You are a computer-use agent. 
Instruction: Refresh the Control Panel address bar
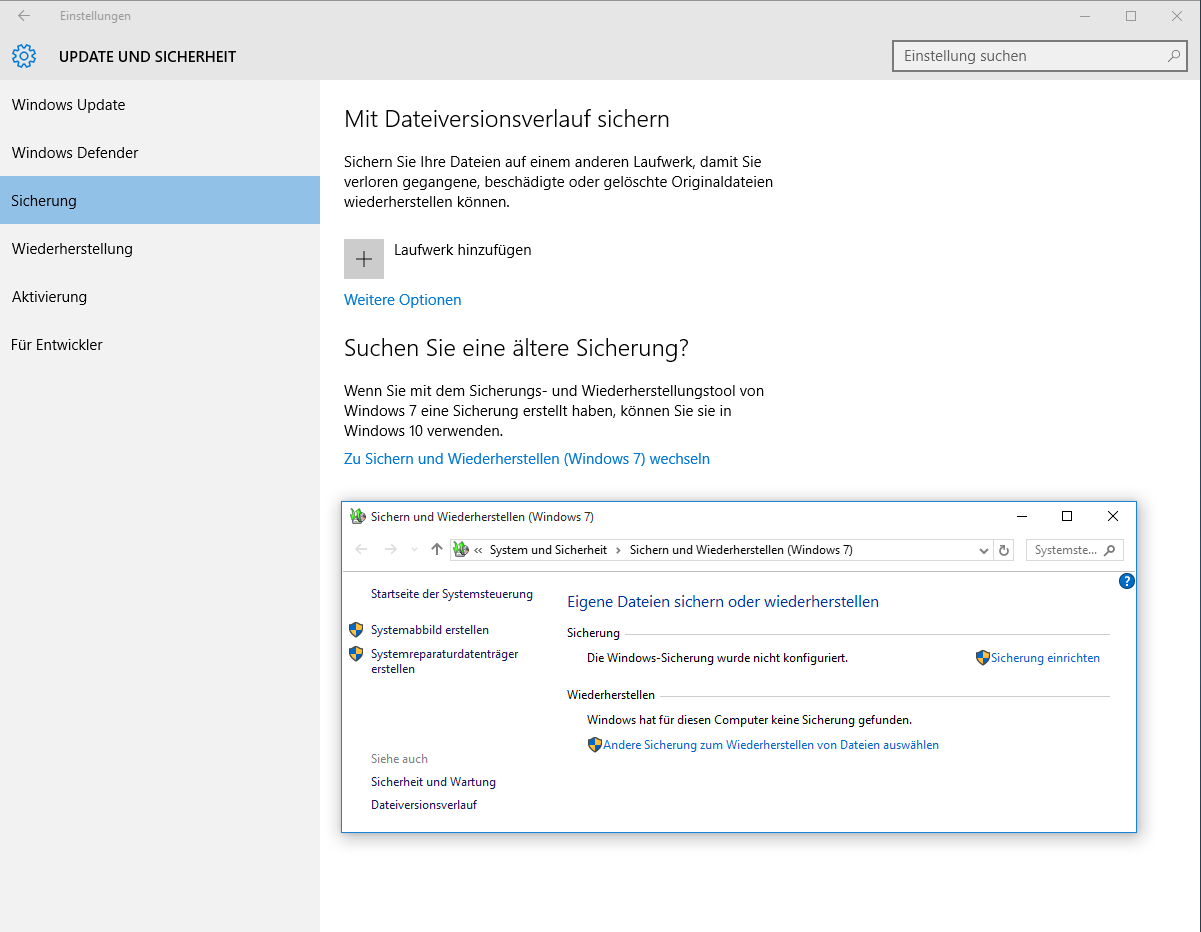click(1005, 550)
